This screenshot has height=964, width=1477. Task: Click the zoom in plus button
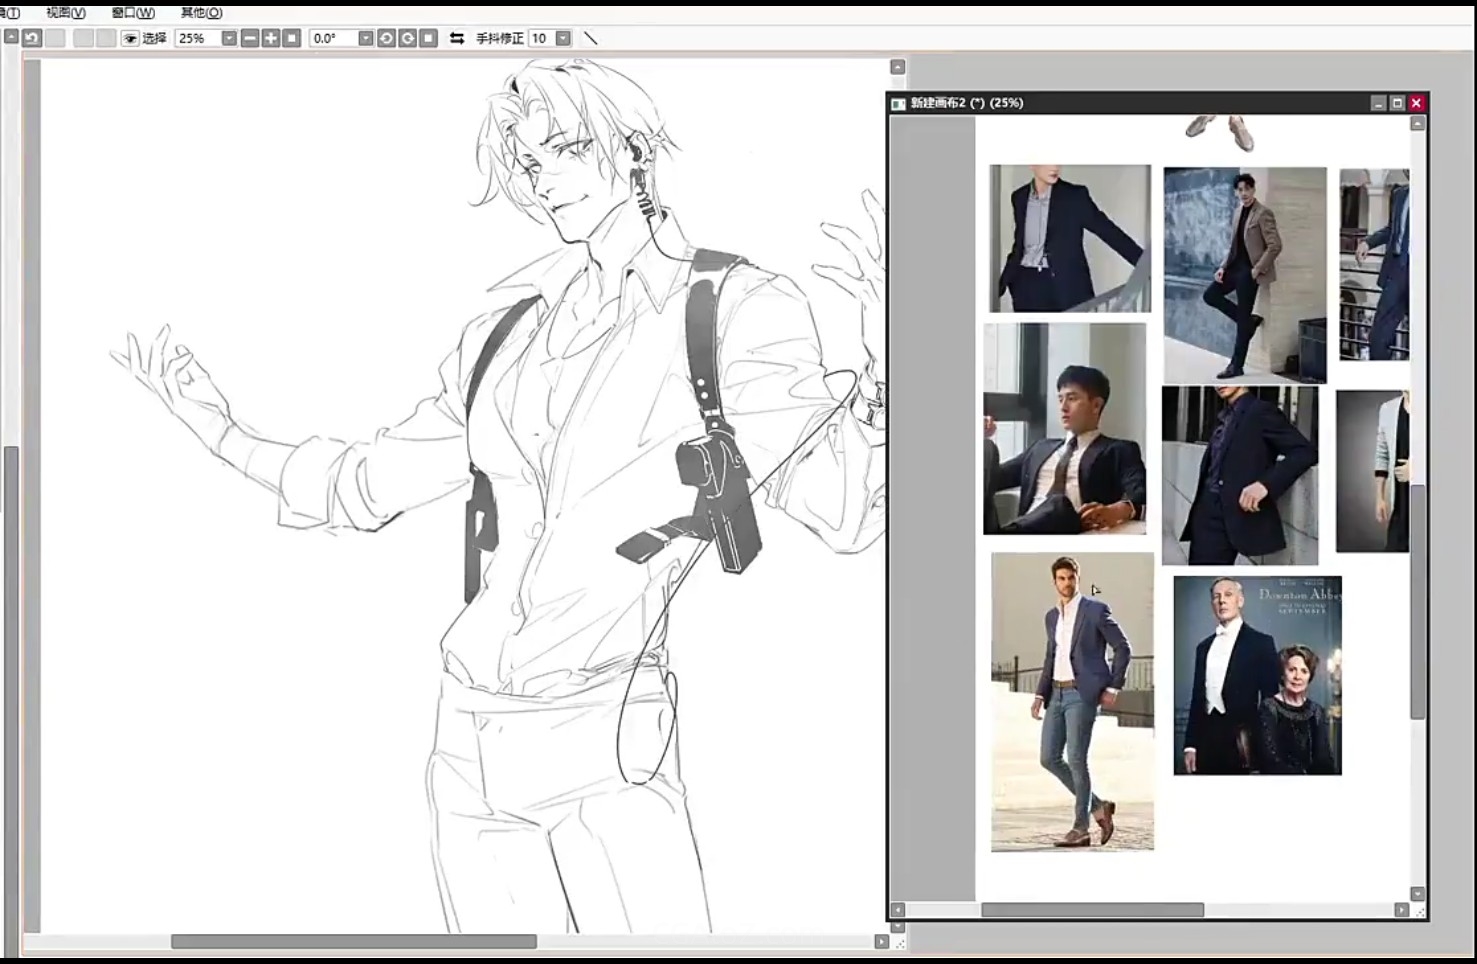271,38
